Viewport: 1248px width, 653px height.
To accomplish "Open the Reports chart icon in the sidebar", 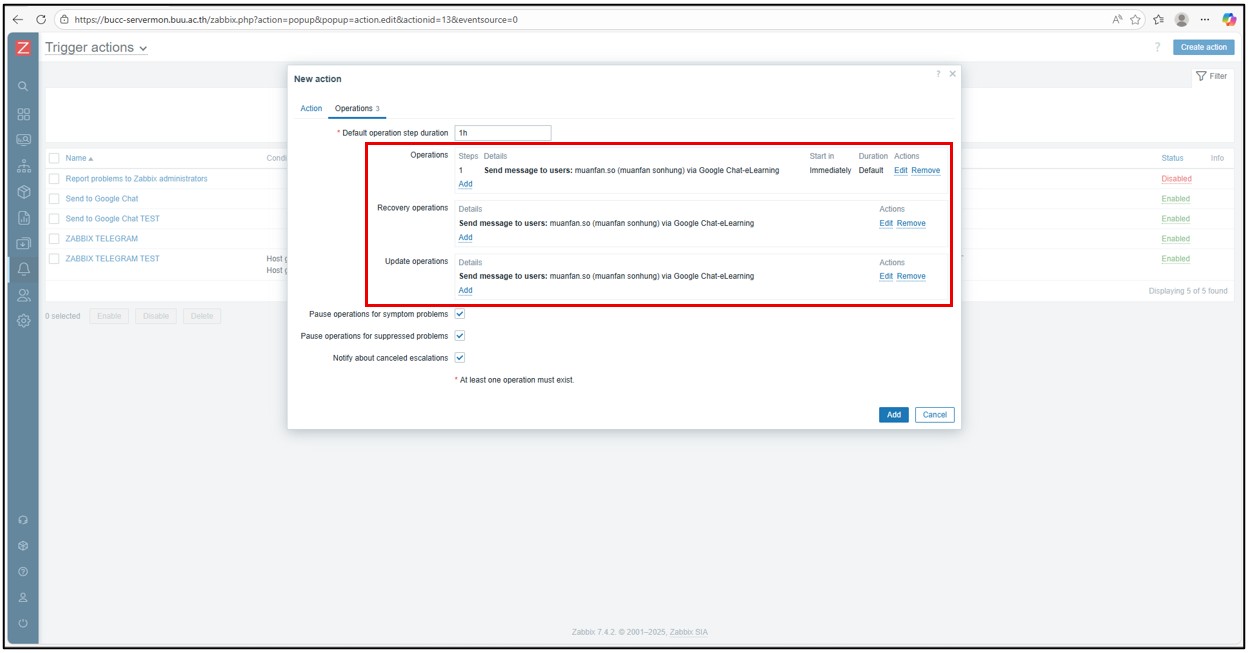I will pos(24,218).
